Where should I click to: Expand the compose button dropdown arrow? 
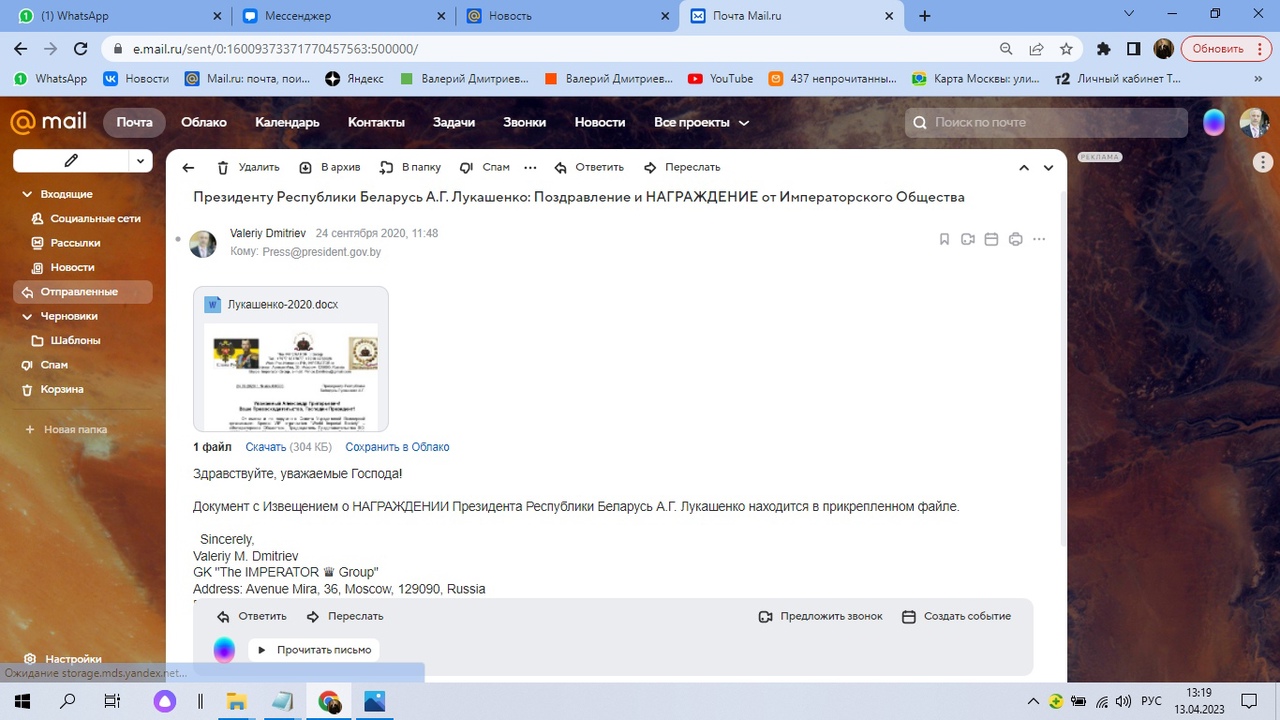tap(141, 160)
